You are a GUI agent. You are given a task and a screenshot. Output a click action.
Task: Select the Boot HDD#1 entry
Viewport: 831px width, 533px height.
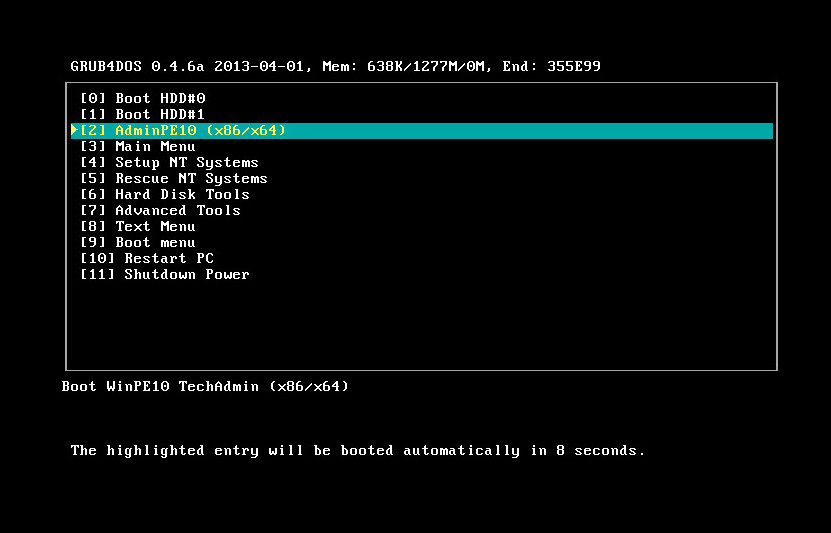coord(148,115)
